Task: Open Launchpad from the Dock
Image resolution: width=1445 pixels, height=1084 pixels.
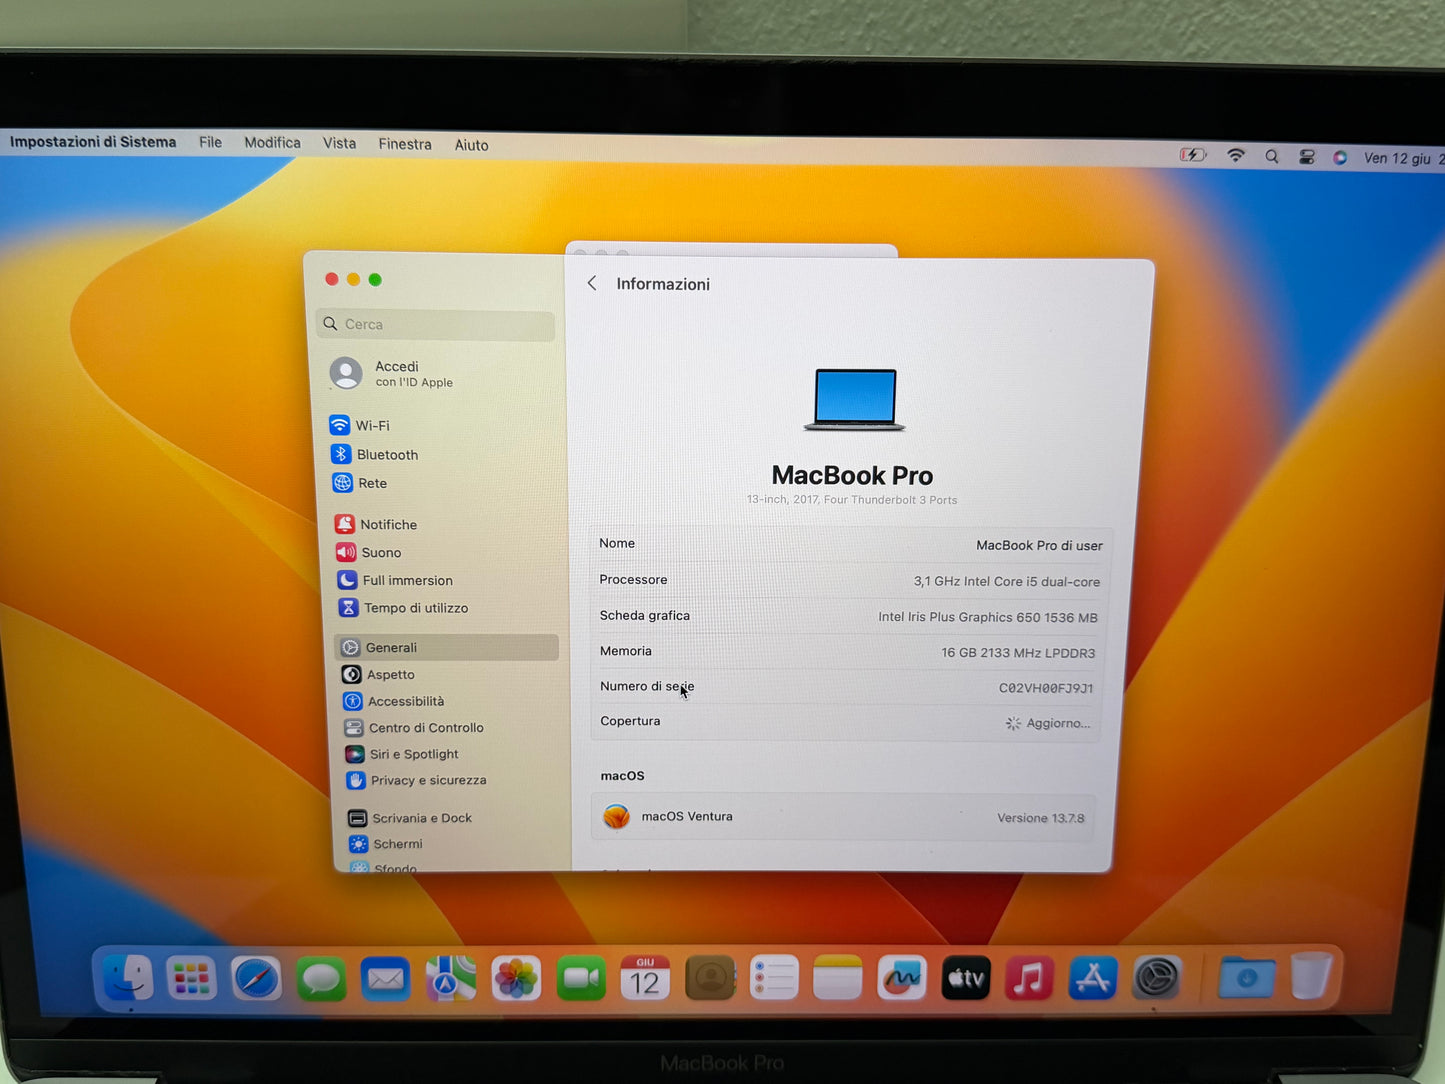Action: point(191,978)
